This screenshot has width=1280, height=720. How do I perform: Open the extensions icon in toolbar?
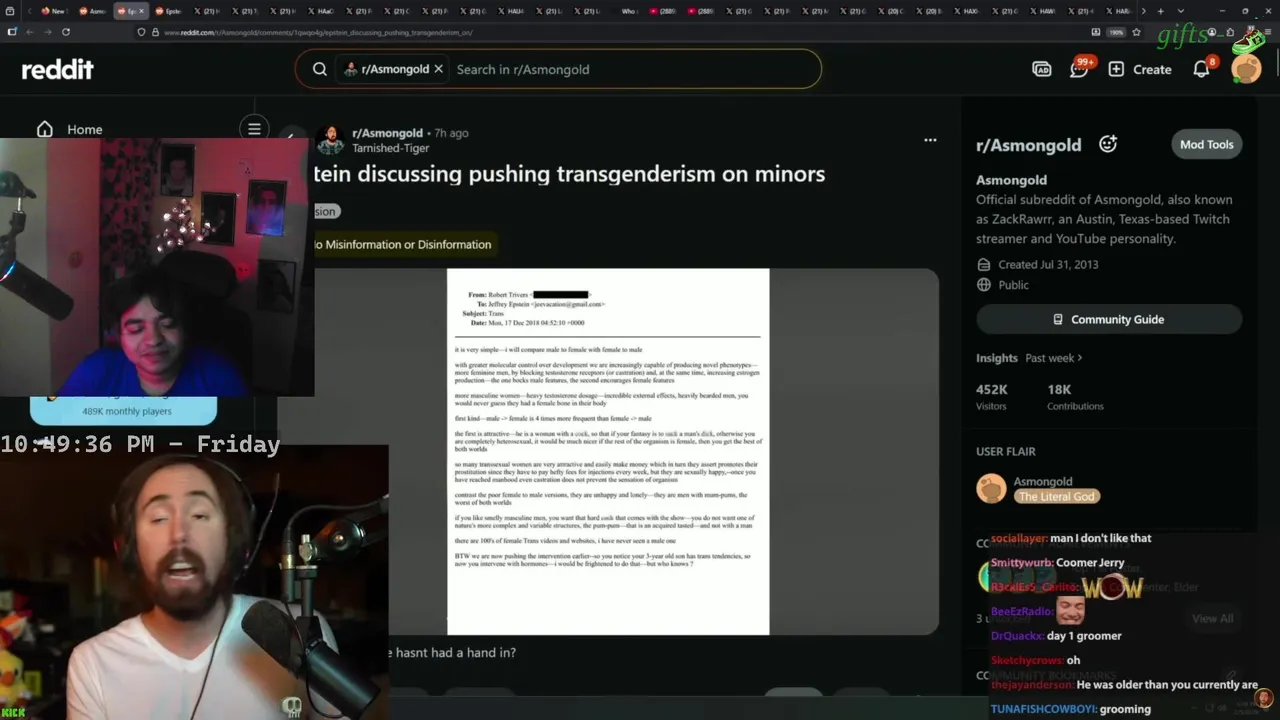tap(1230, 32)
